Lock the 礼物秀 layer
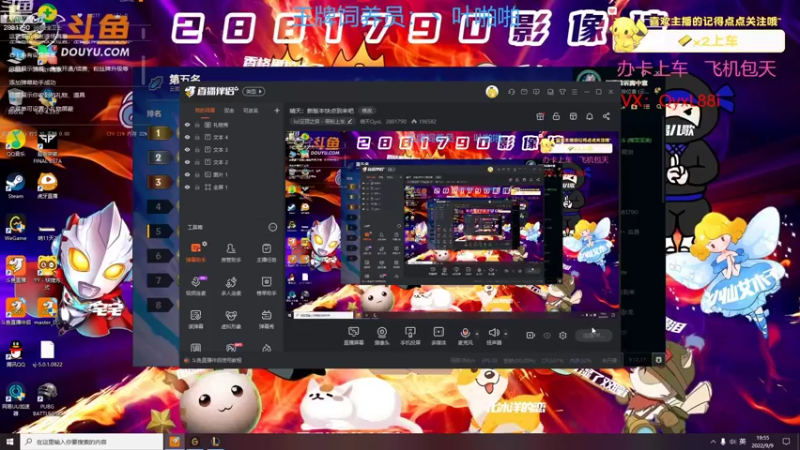This screenshot has height=450, width=800. click(x=197, y=124)
